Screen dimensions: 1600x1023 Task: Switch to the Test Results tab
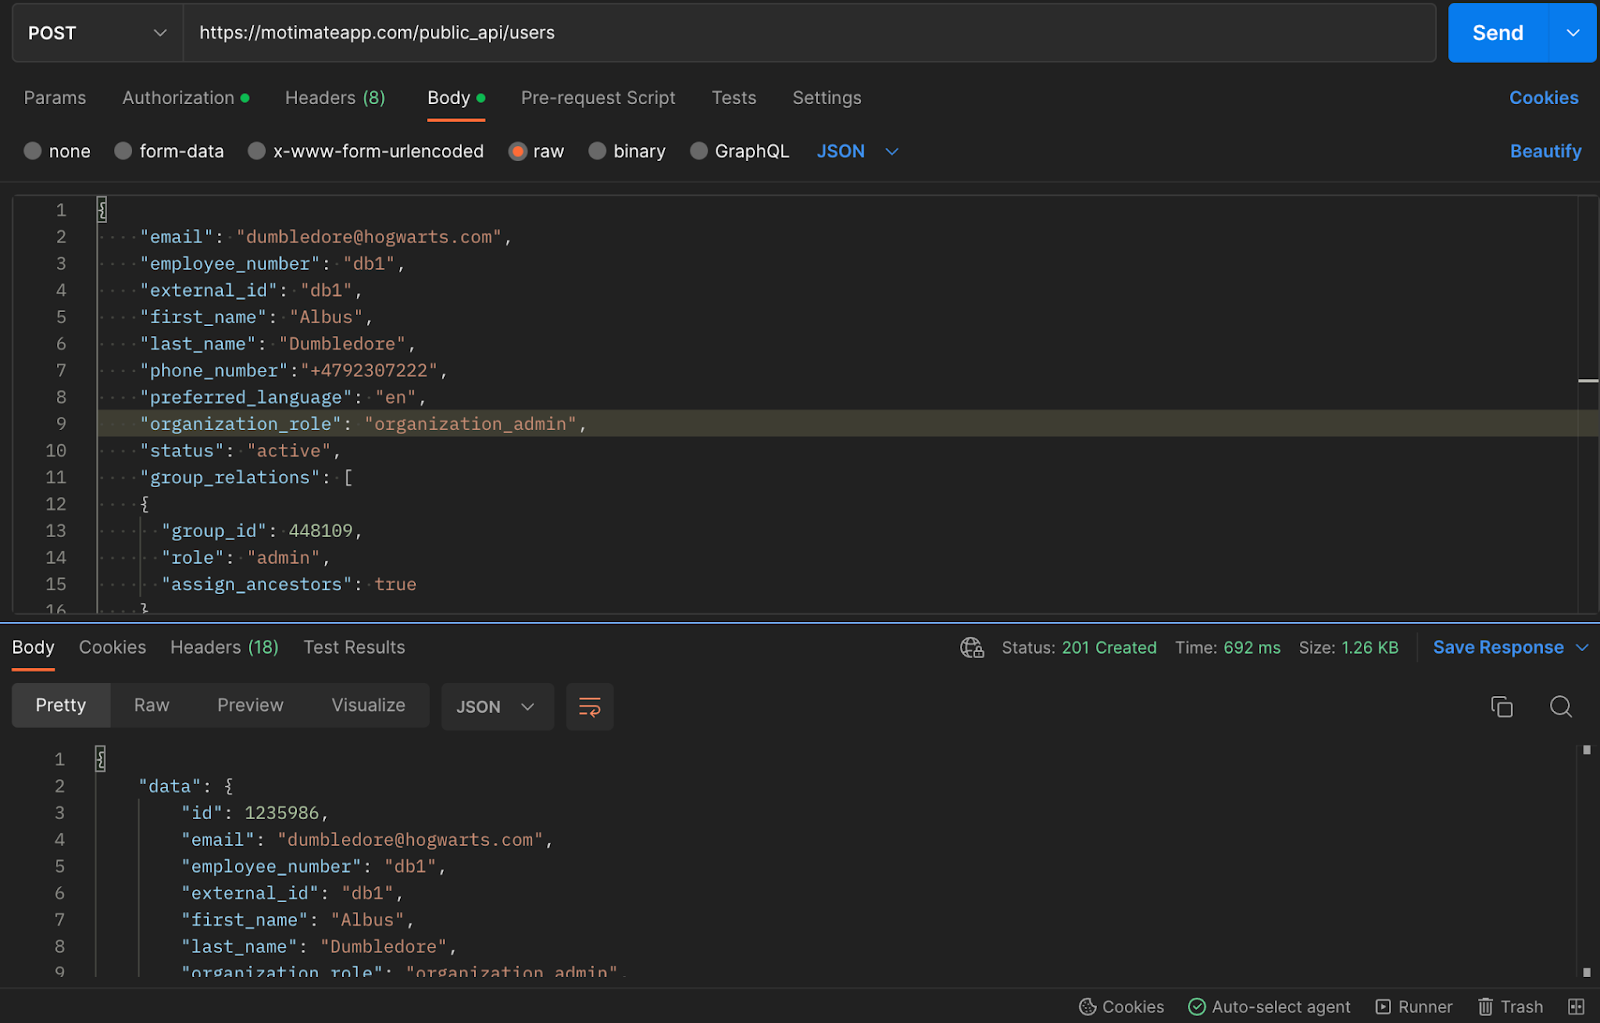point(354,647)
